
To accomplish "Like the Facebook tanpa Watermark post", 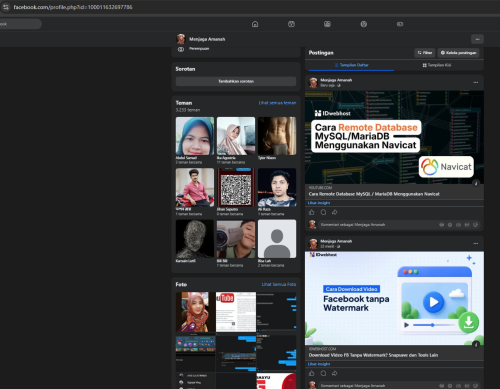I will pyautogui.click(x=312, y=373).
